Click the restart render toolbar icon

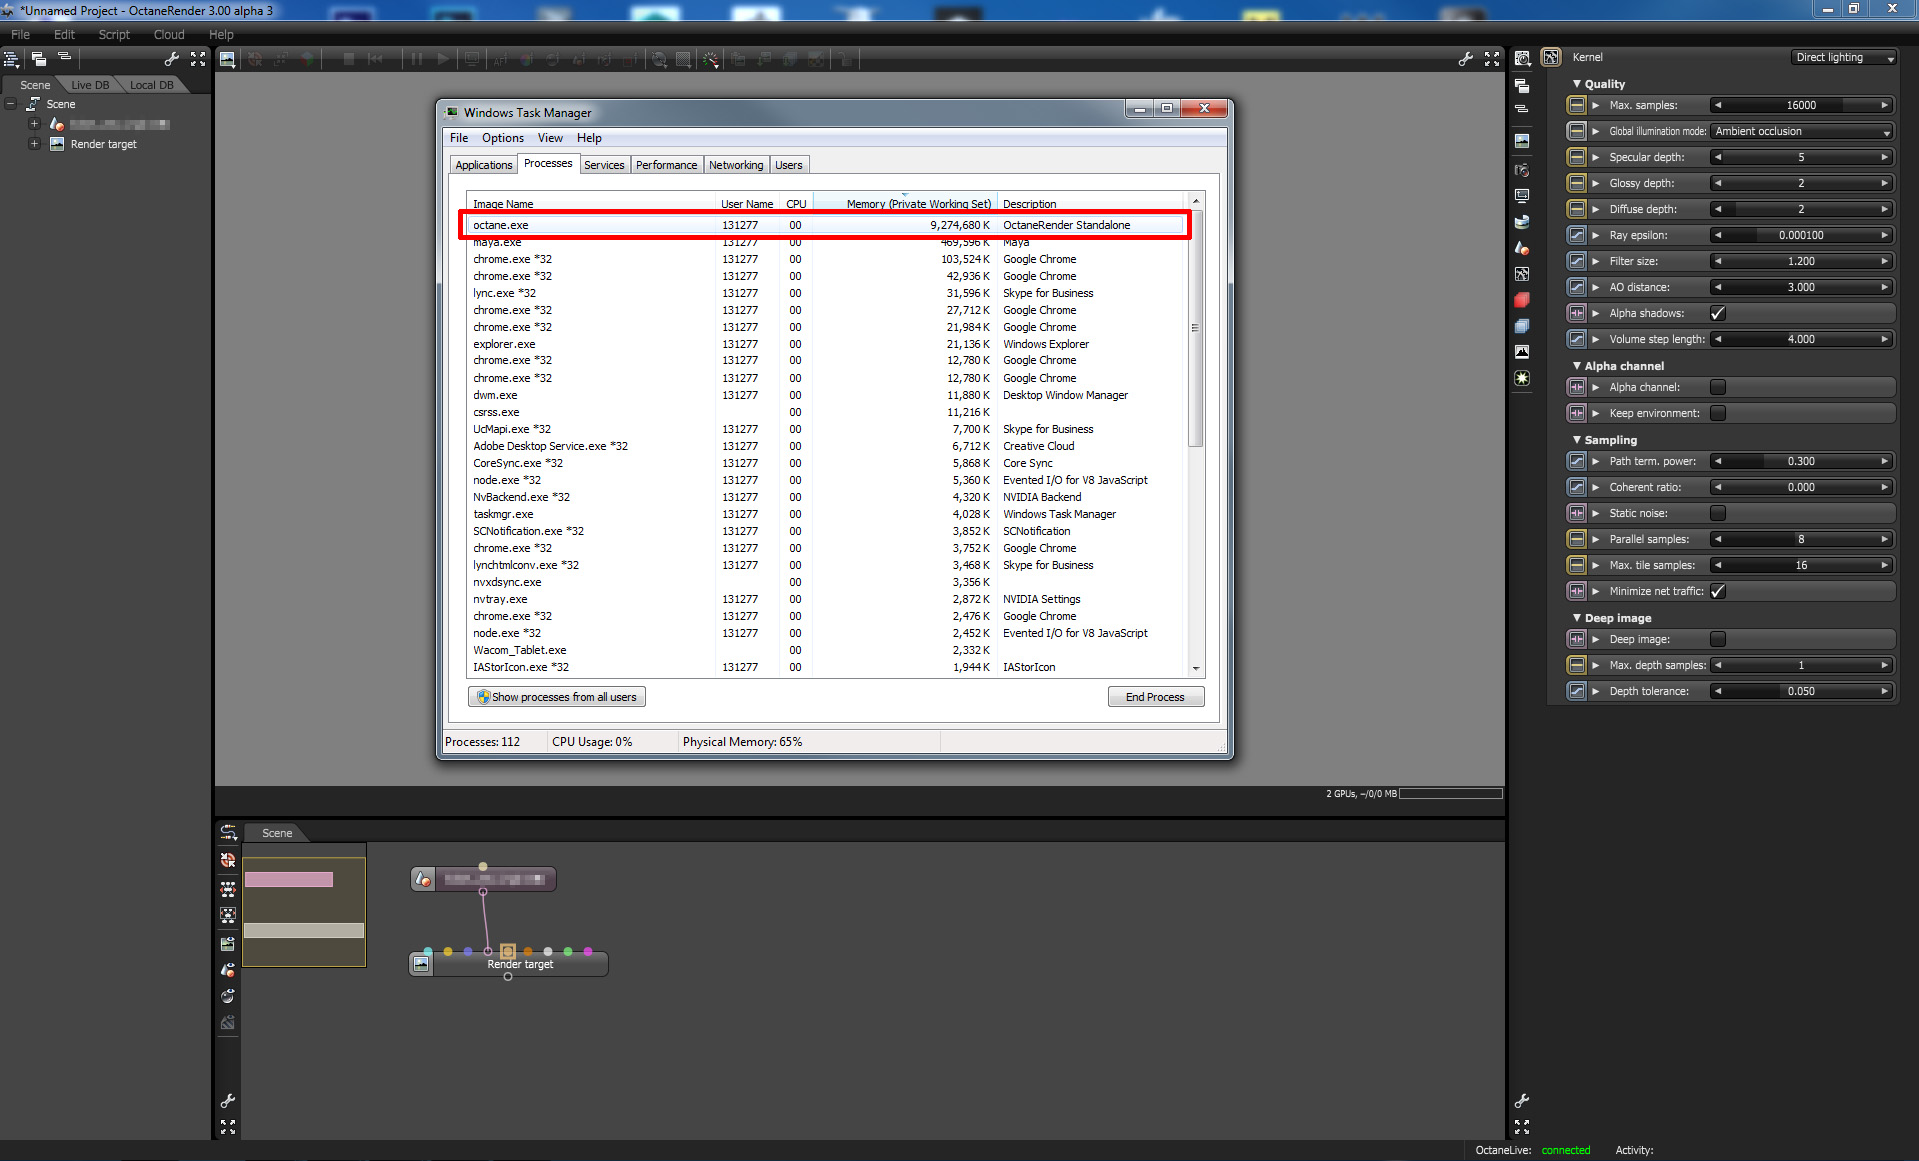[375, 60]
